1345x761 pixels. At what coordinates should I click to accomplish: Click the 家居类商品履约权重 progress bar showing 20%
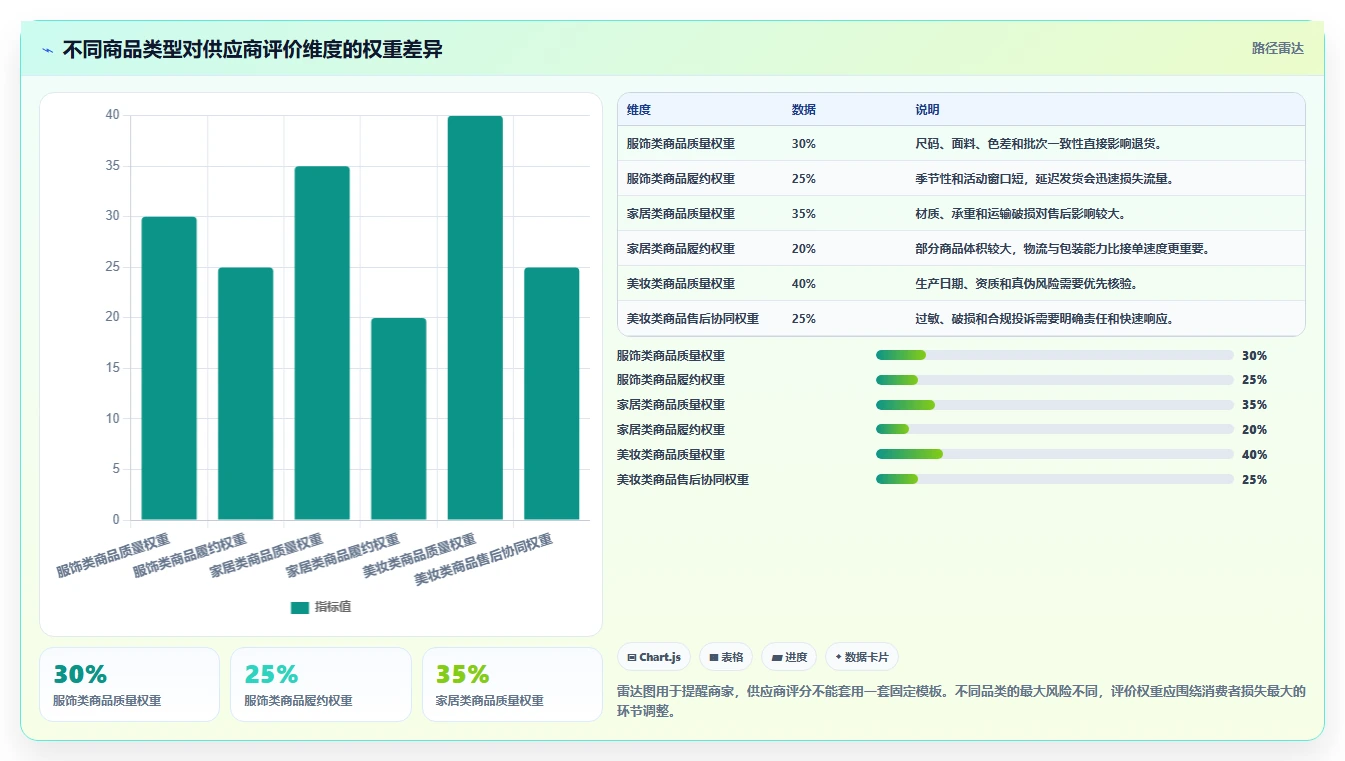[1054, 430]
